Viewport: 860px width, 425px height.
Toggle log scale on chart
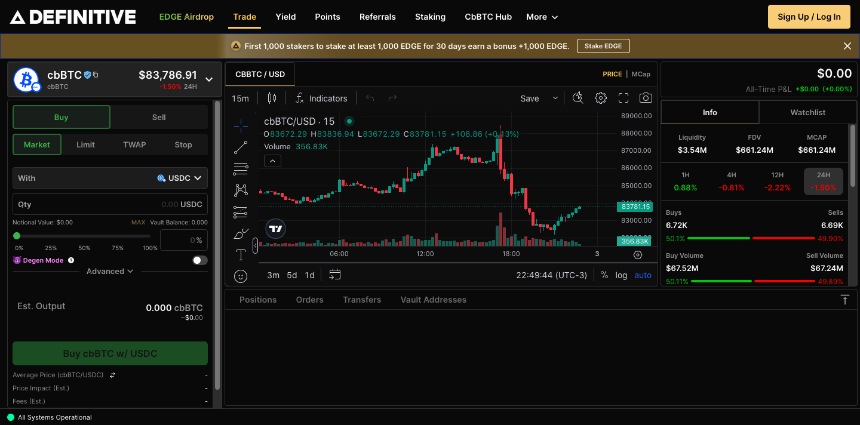[x=621, y=275]
